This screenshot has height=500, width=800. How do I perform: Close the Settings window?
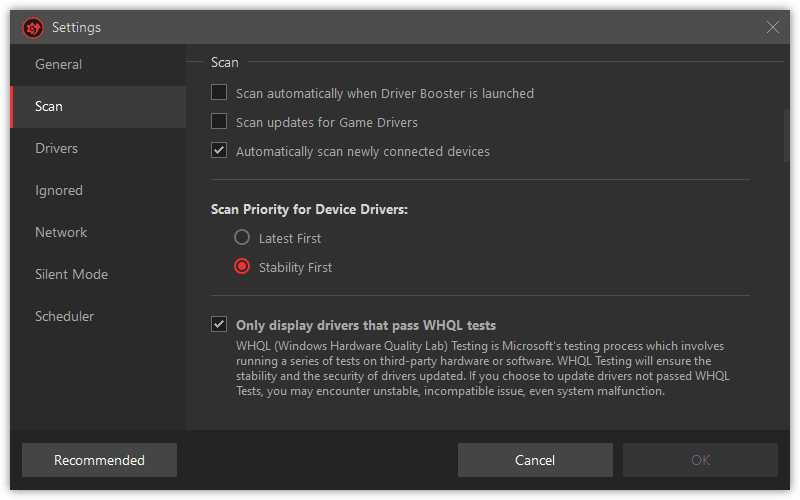pos(772,27)
